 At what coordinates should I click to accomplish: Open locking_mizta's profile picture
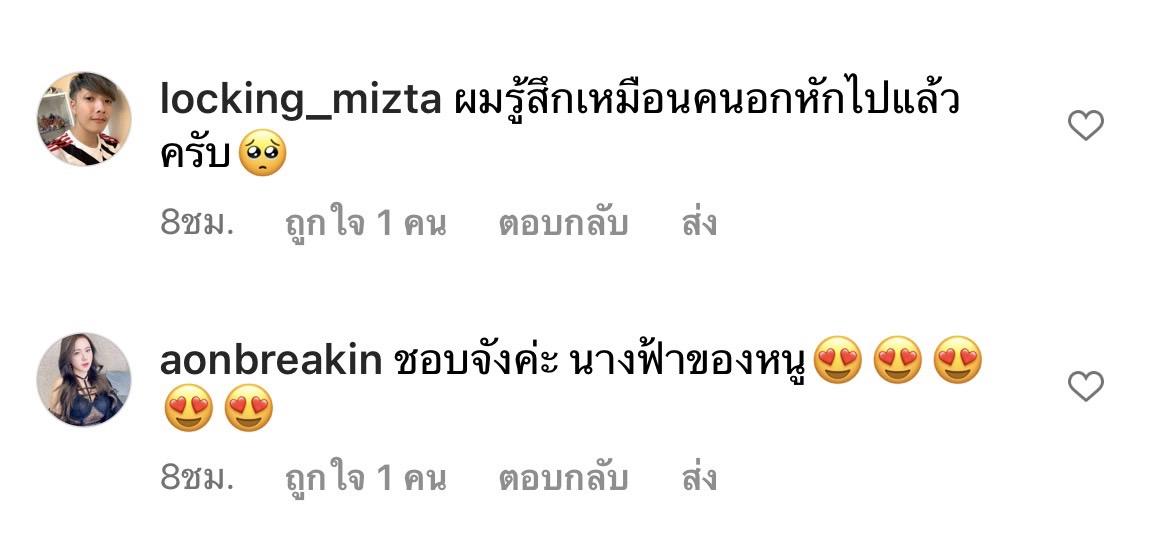click(x=84, y=118)
